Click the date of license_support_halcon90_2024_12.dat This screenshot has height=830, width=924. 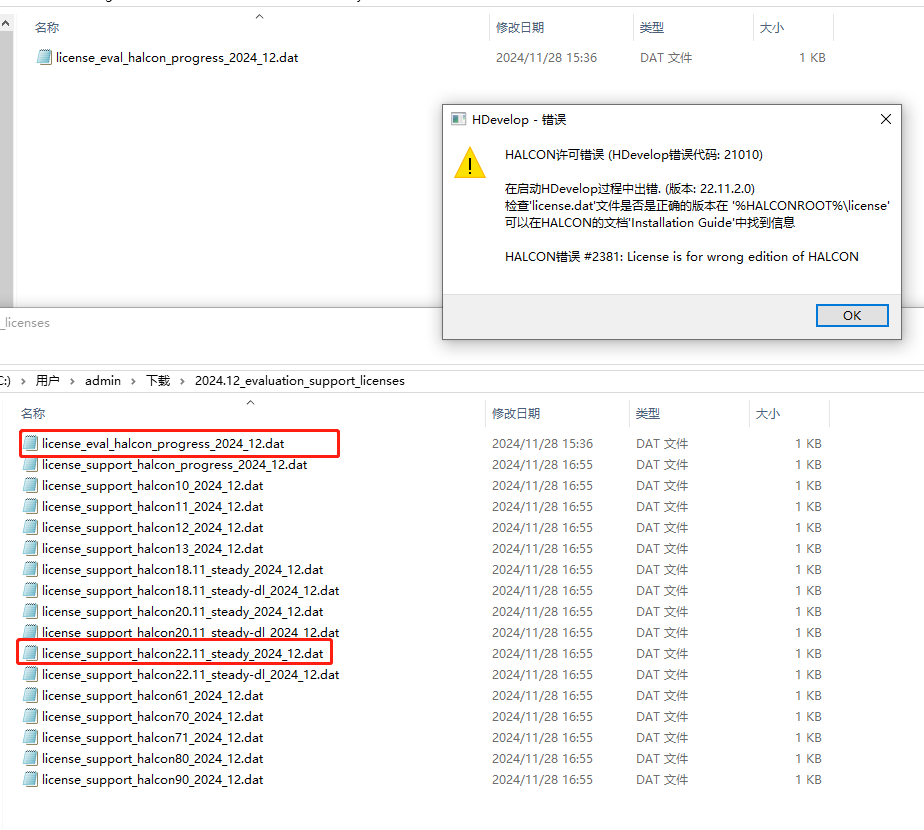pos(542,779)
